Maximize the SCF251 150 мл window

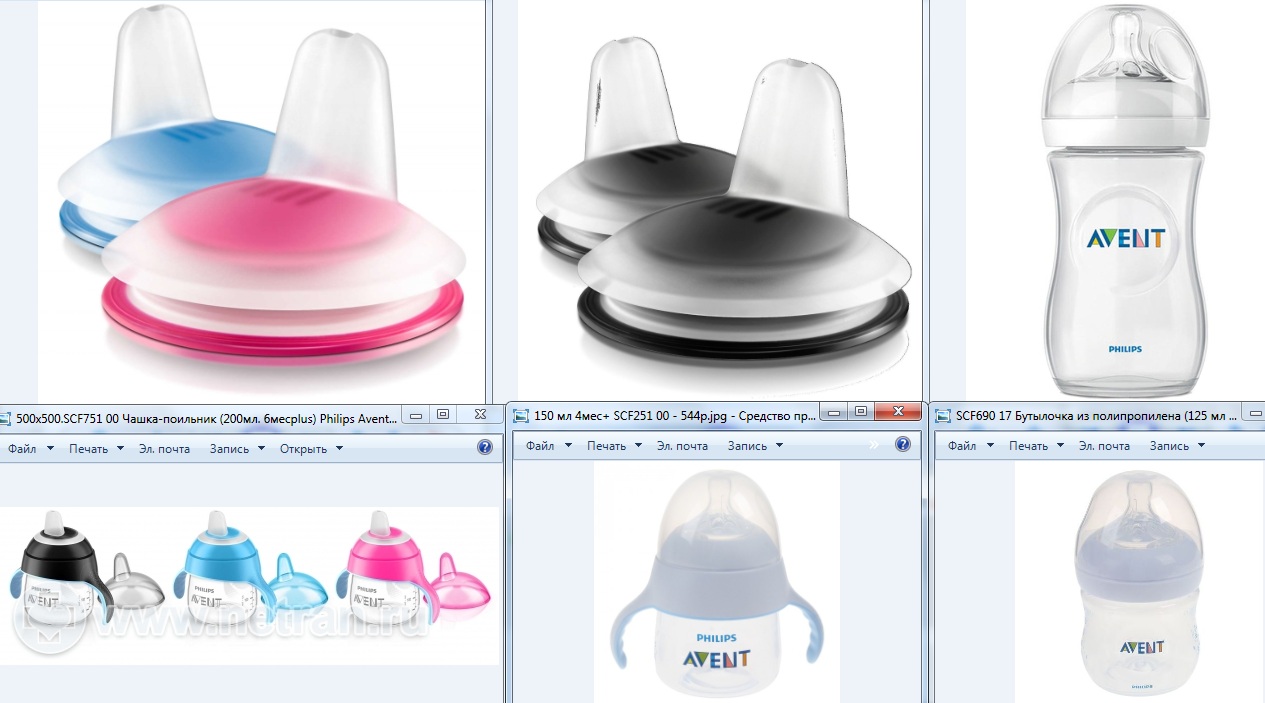pyautogui.click(x=861, y=411)
